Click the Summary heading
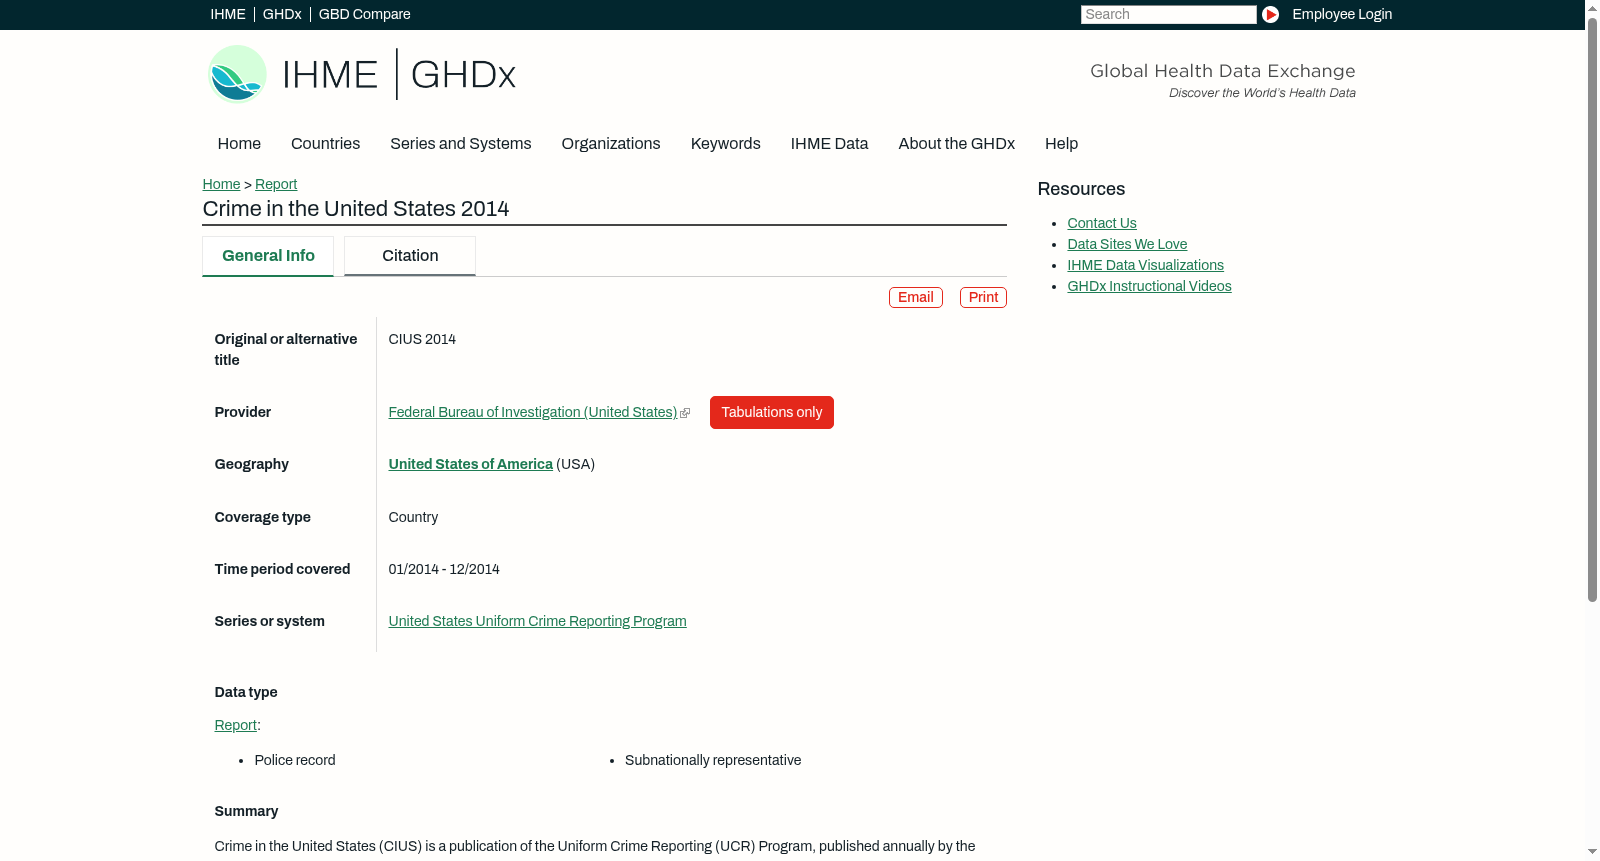Screen dimensions: 1600x861 (x=246, y=811)
